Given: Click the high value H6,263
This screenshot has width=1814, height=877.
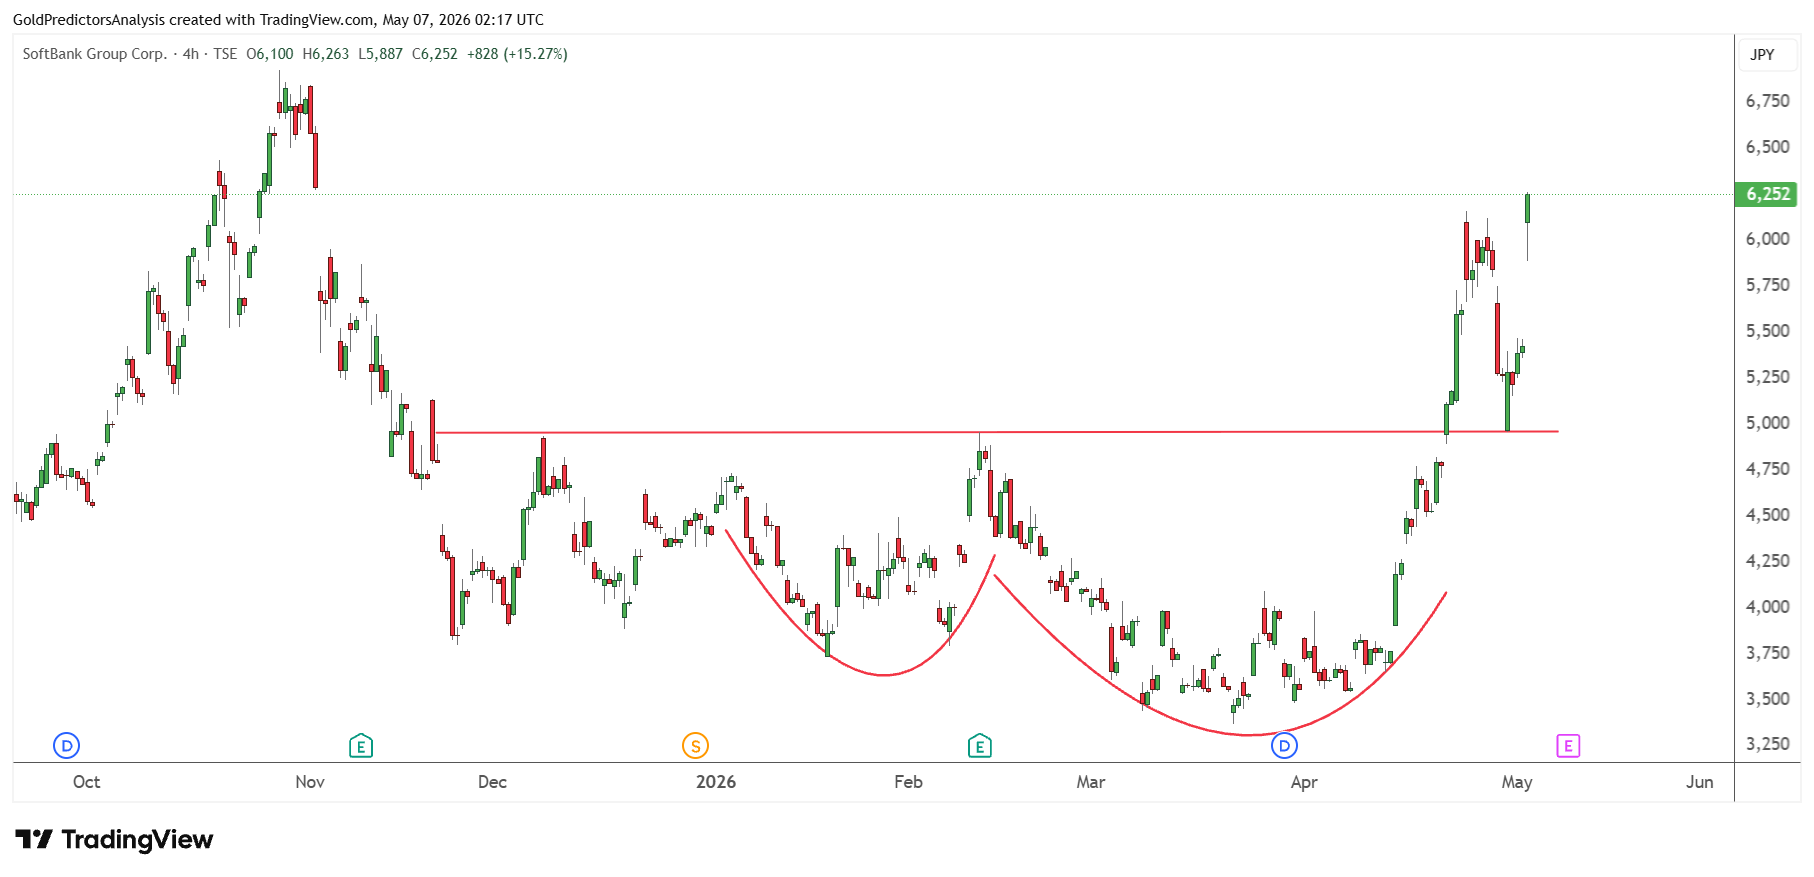Looking at the screenshot, I should tap(326, 54).
